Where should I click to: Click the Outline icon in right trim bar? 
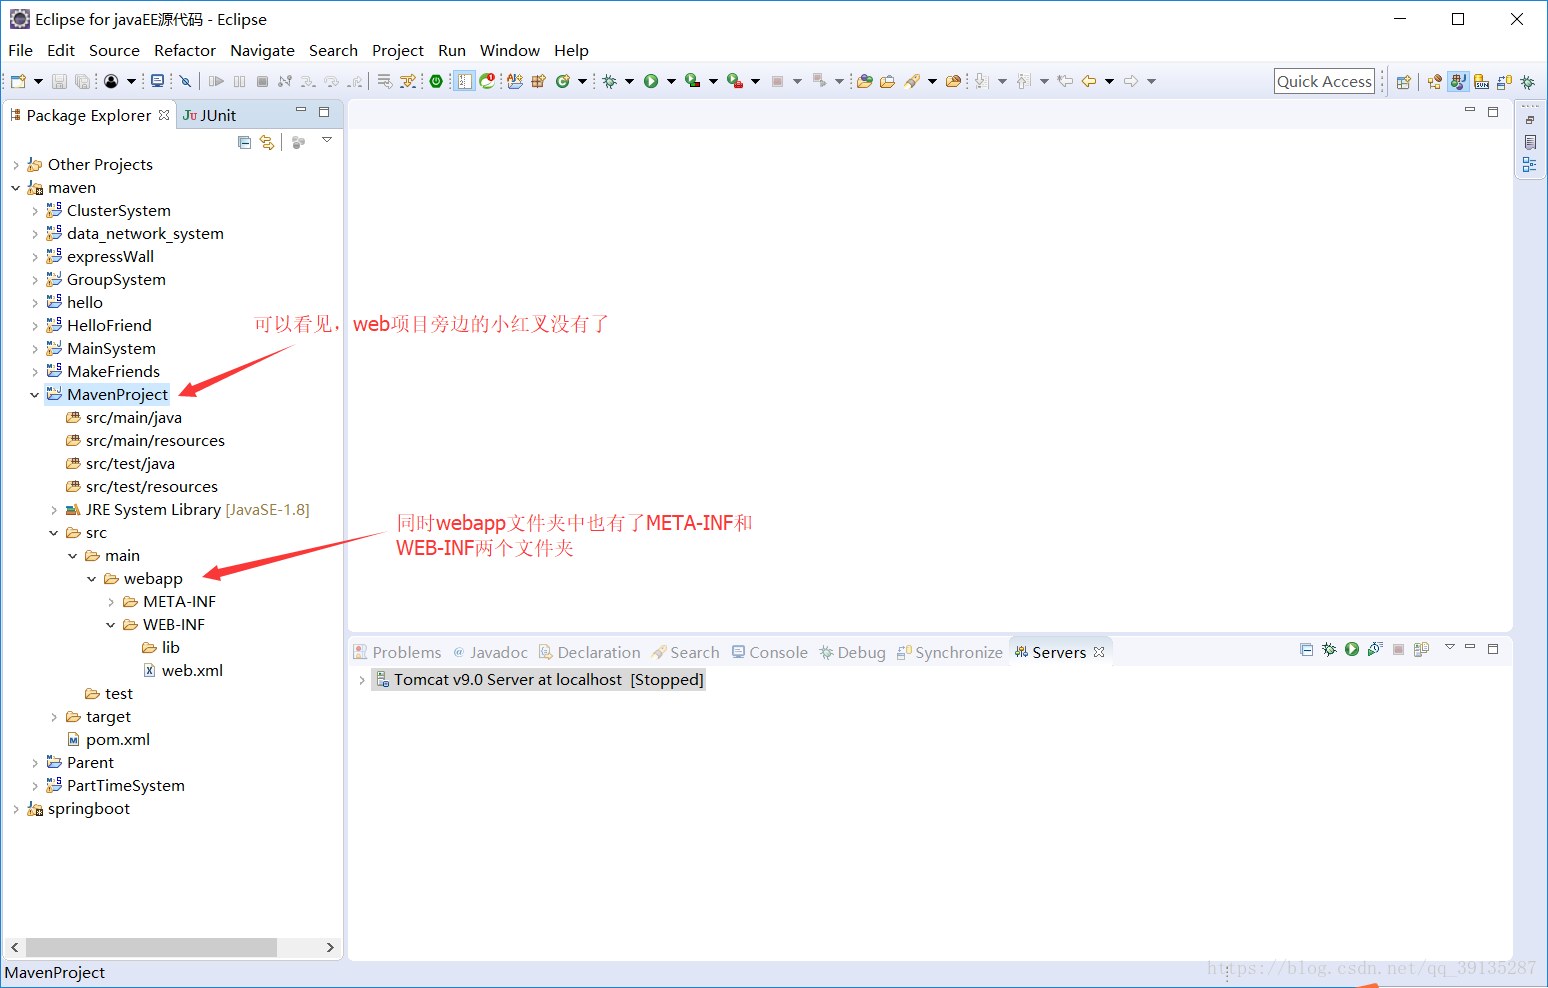point(1529,165)
